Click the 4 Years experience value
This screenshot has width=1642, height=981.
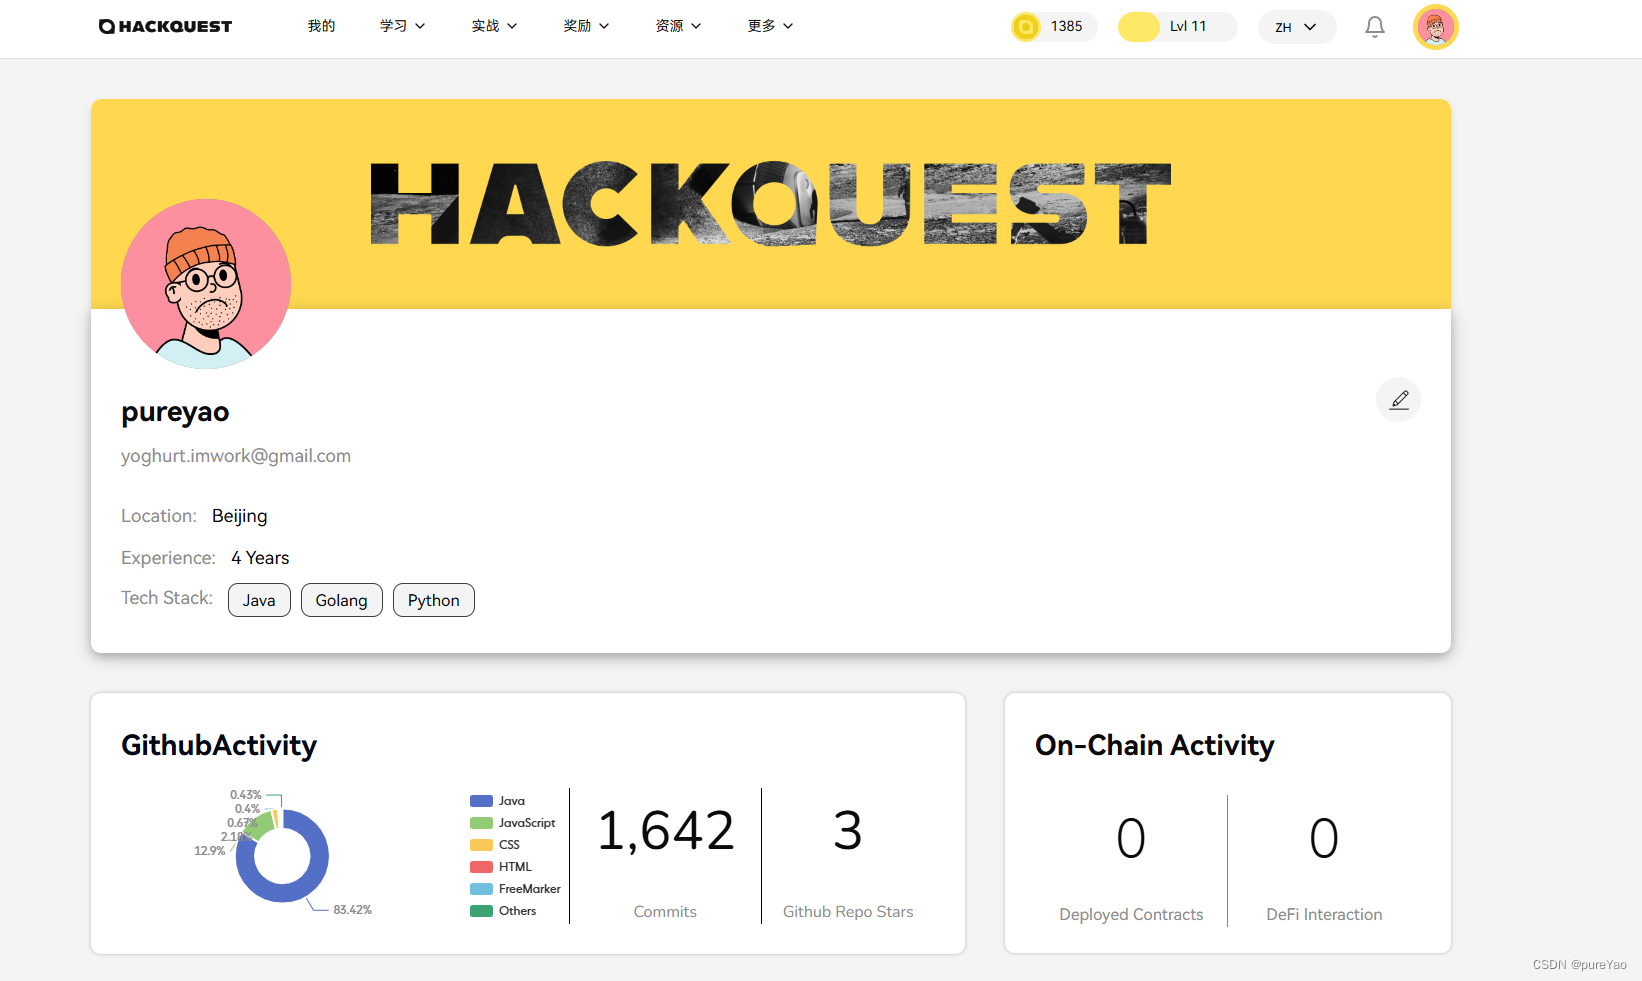pyautogui.click(x=260, y=558)
